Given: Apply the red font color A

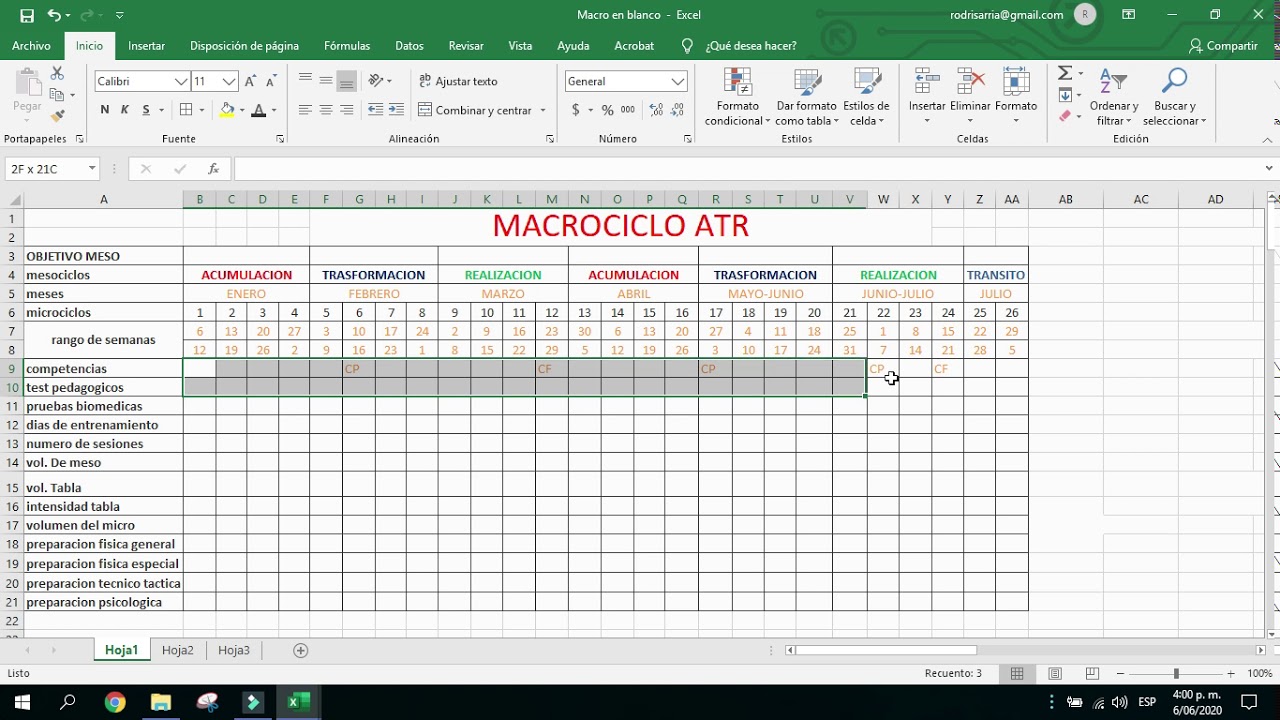Looking at the screenshot, I should tap(259, 110).
